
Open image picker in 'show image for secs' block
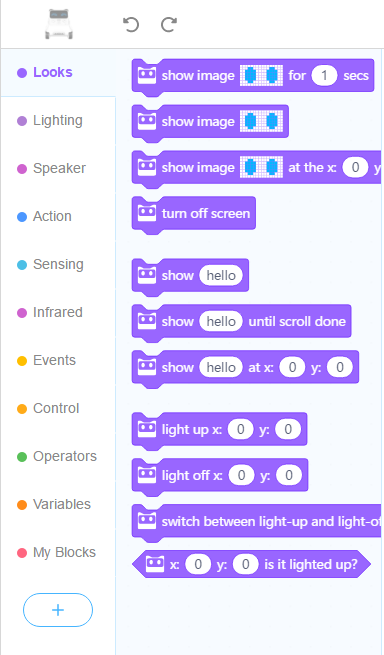pyautogui.click(x=261, y=76)
